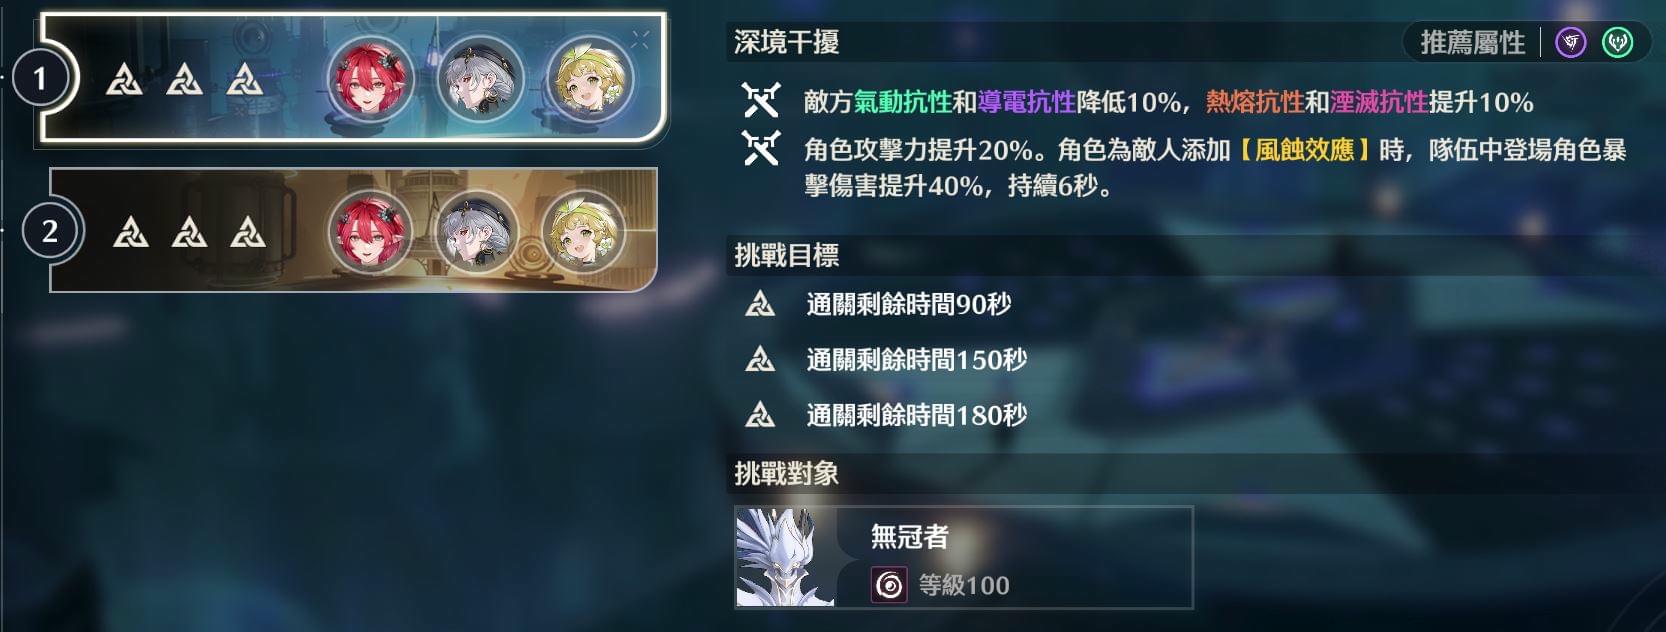This screenshot has height=632, width=1666.
Task: Click second crossed-swords interference icon
Action: click(x=760, y=149)
